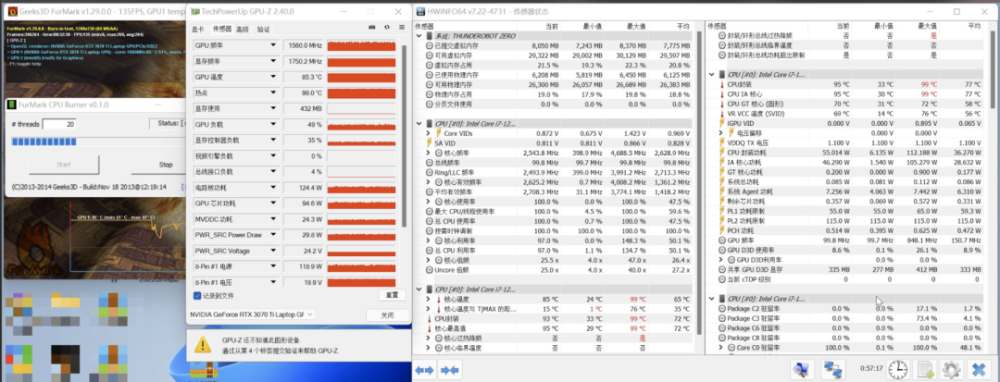Click HWiNFO collapse arrows button

(x=450, y=369)
